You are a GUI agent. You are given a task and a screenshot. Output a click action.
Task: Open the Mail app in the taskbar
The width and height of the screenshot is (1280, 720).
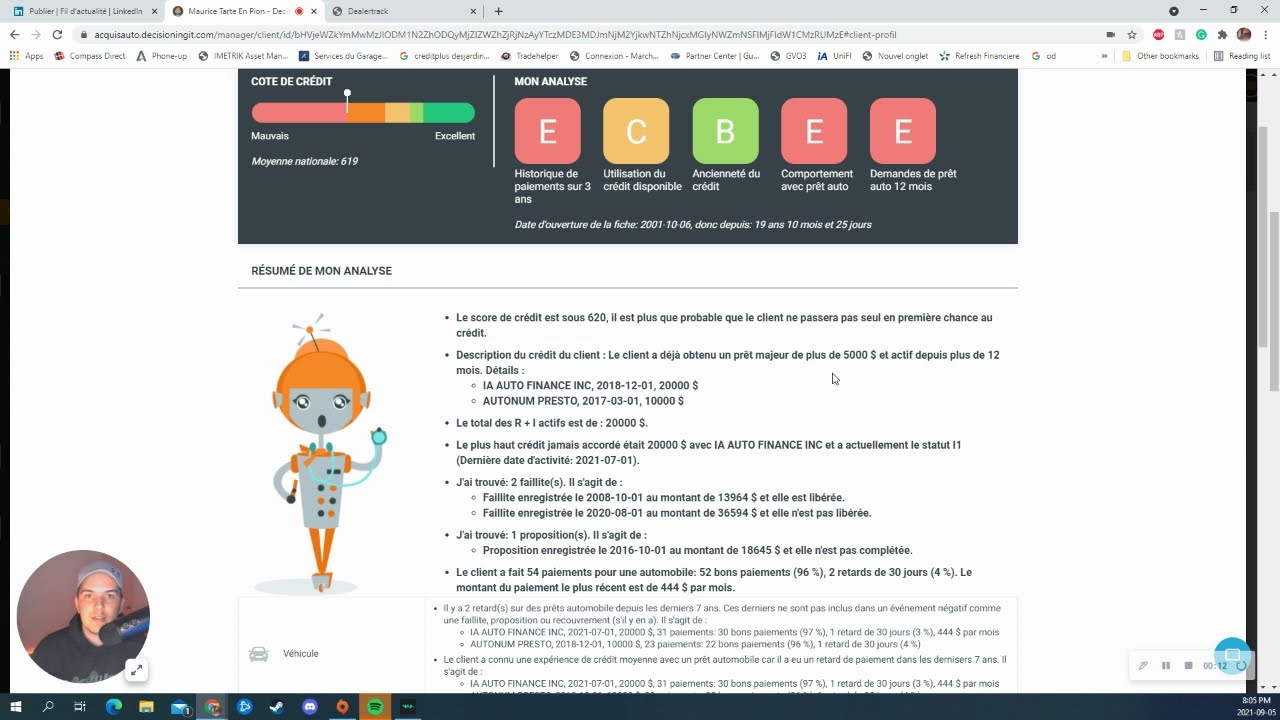click(x=179, y=707)
